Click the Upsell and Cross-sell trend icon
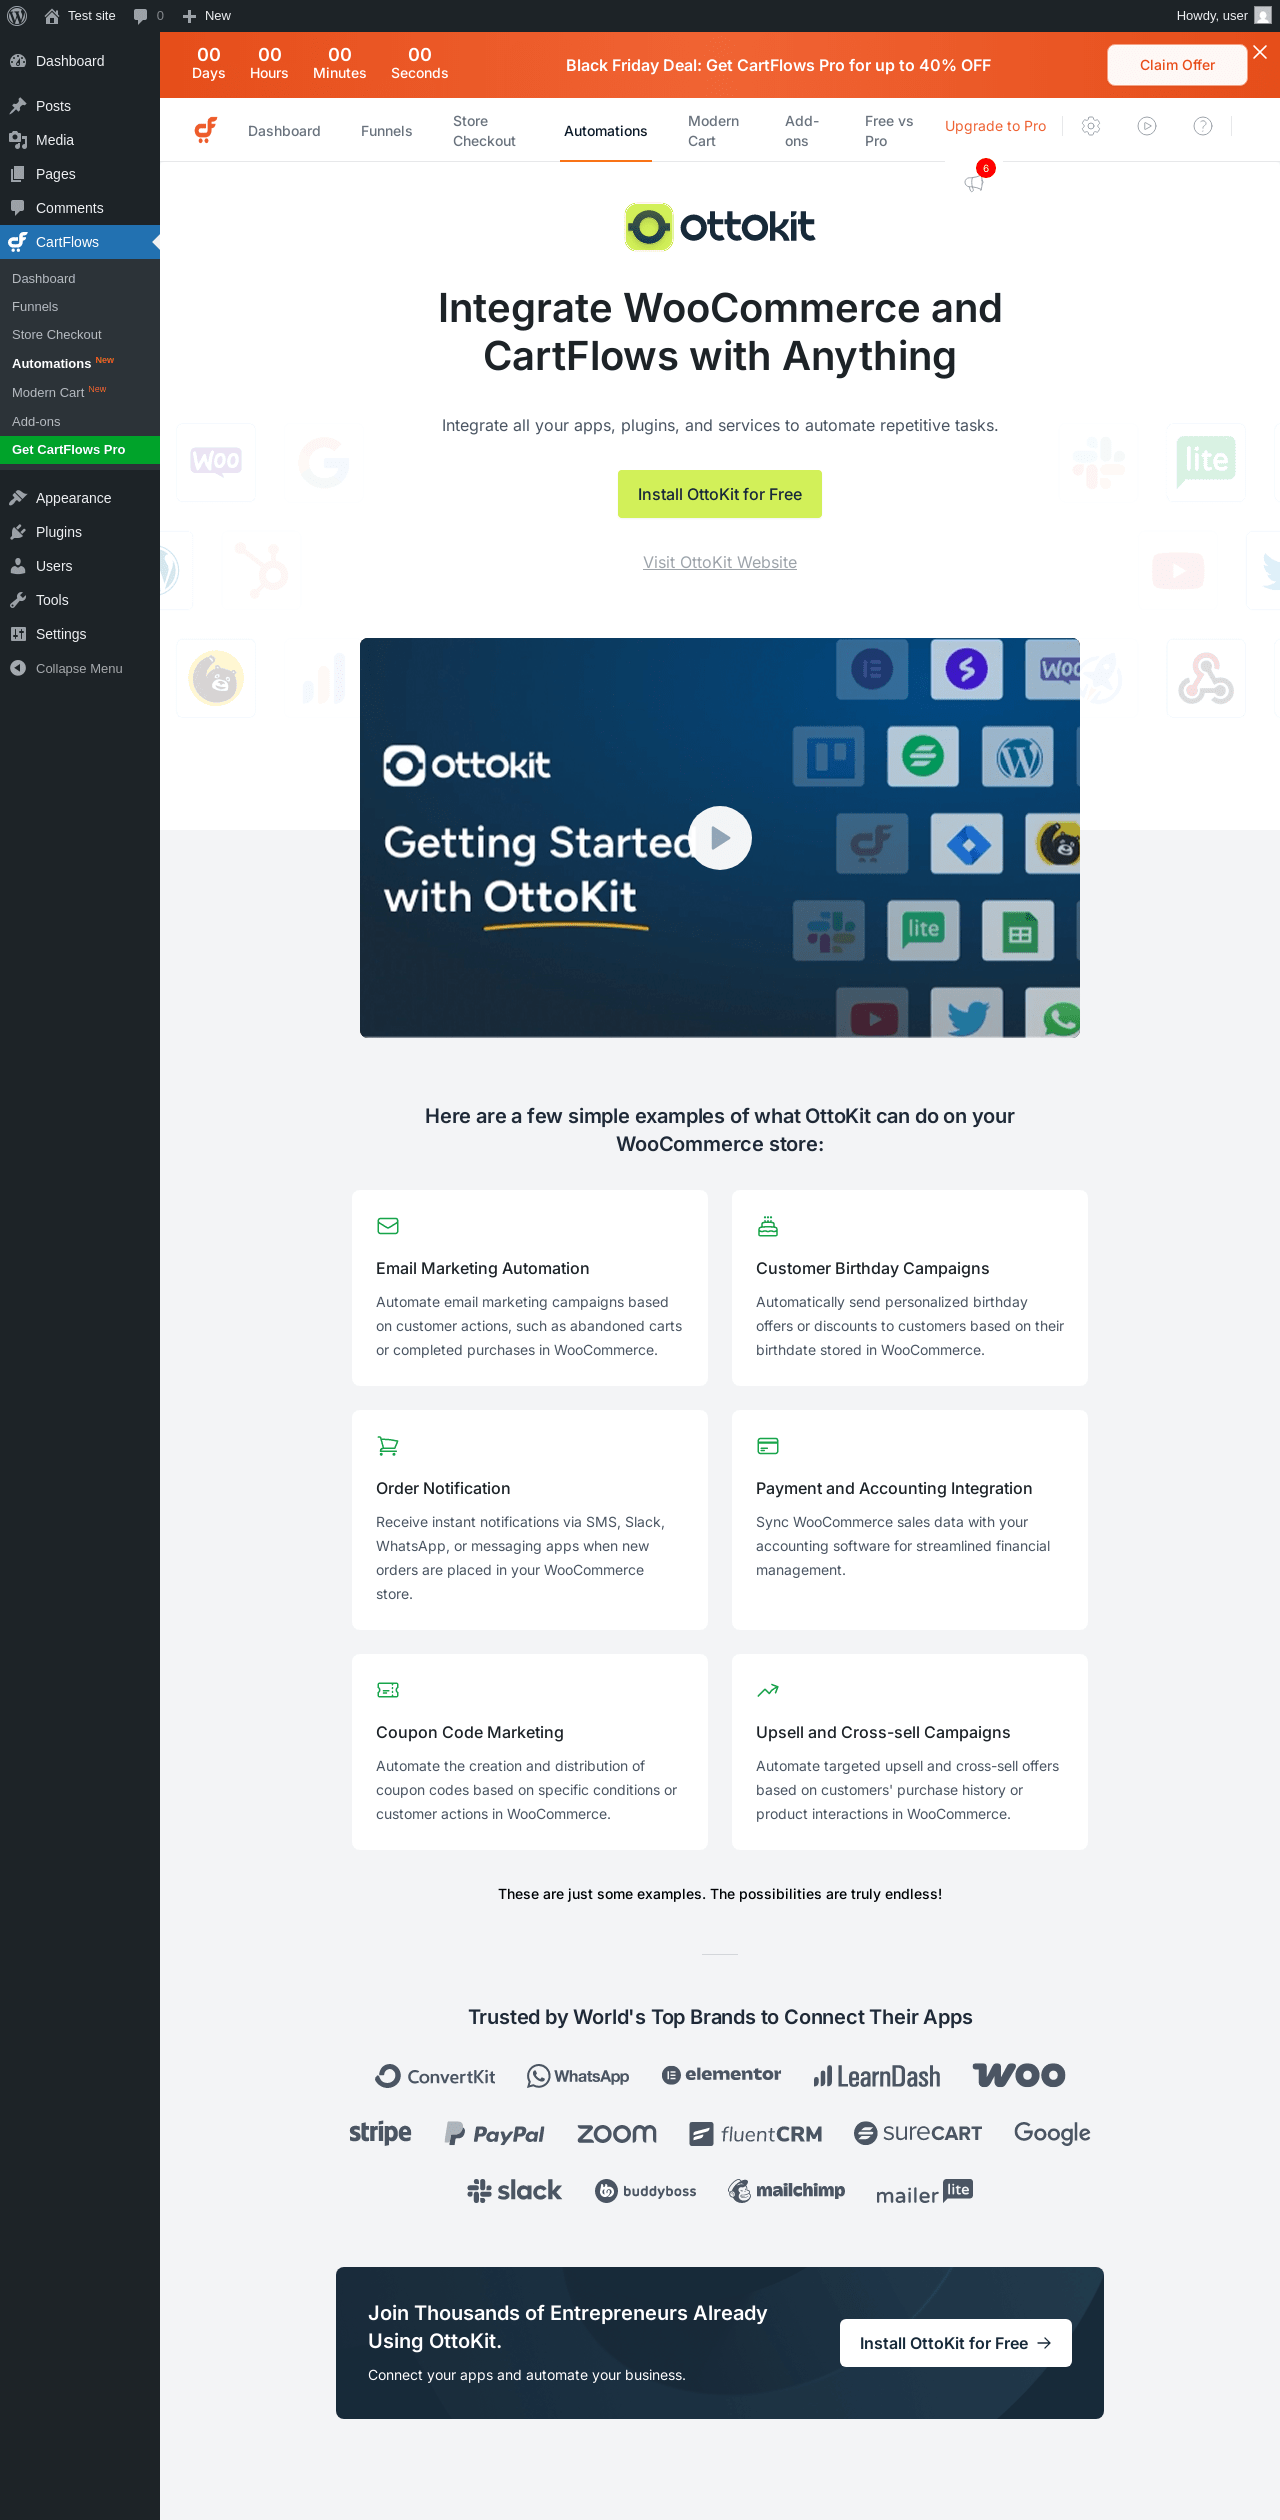1280x2520 pixels. (x=768, y=1690)
